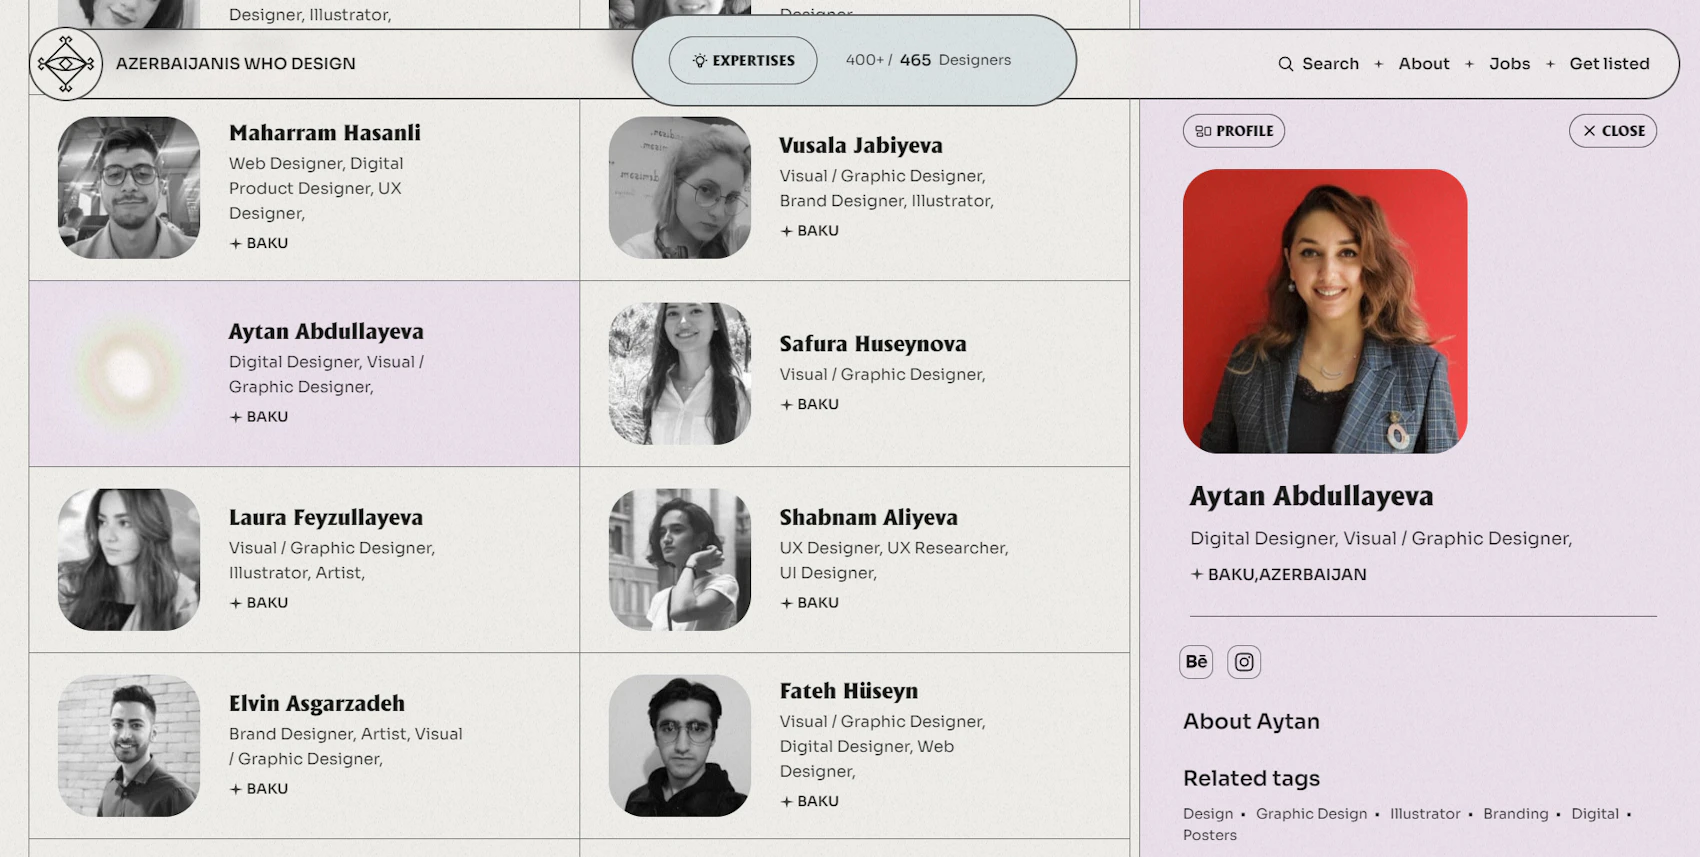Open Laura Feyzullayeva's photo thumbnail
The width and height of the screenshot is (1700, 857).
pyautogui.click(x=129, y=560)
